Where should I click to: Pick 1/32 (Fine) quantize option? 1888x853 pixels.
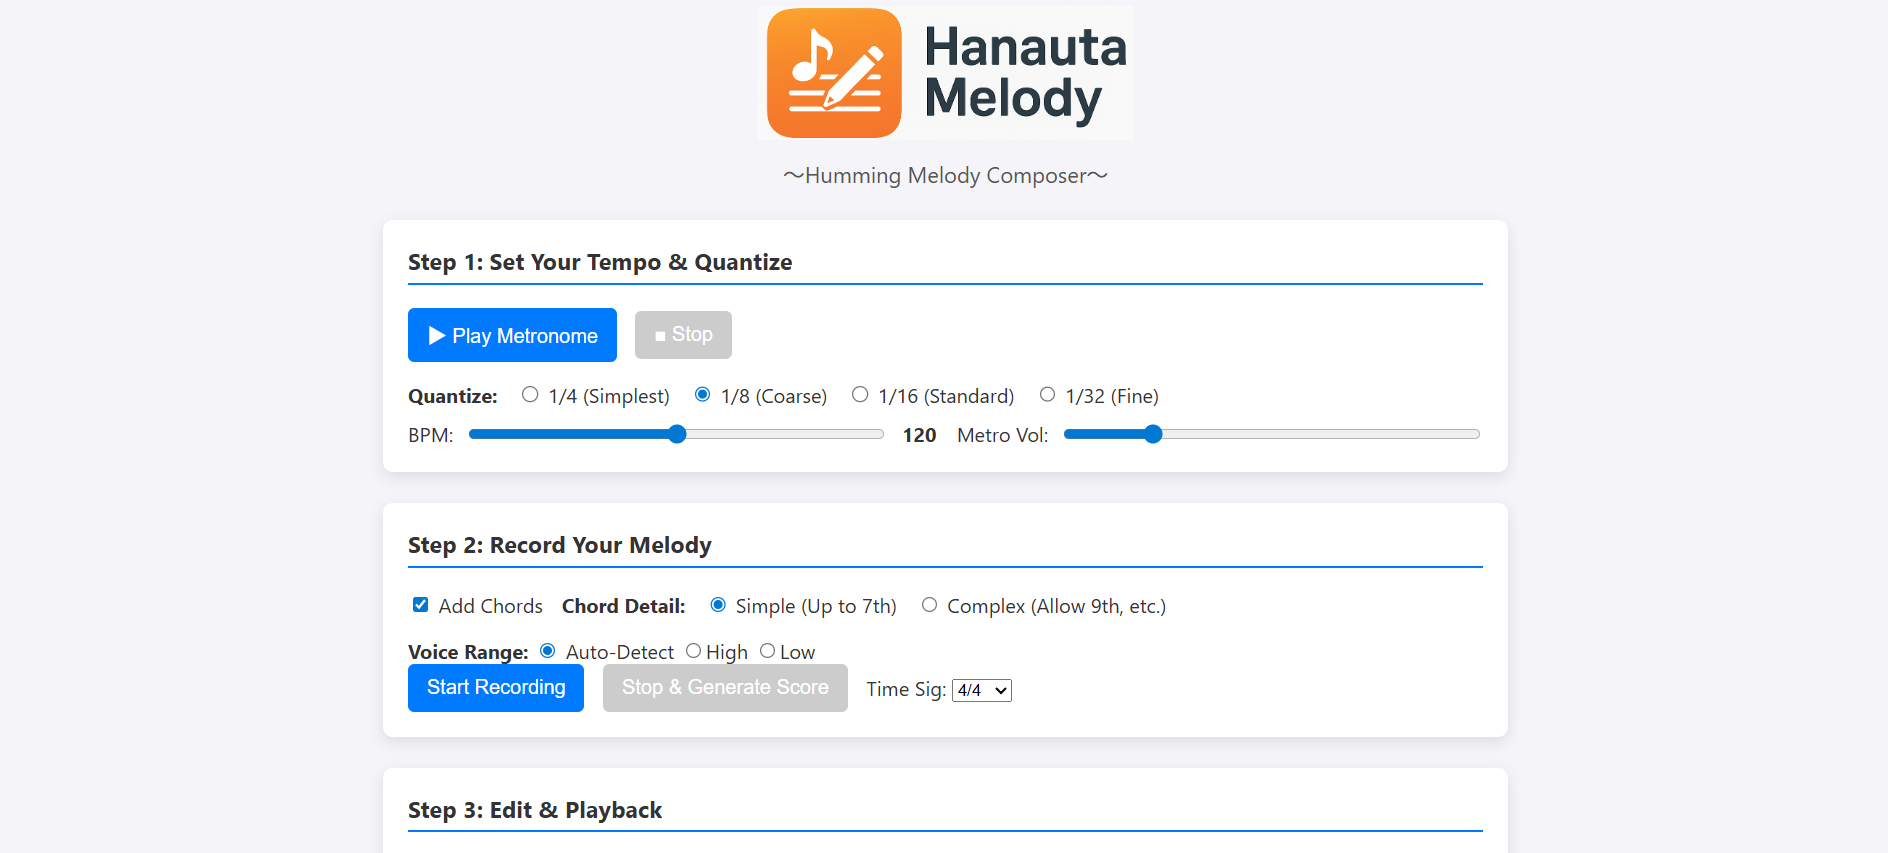[1047, 395]
